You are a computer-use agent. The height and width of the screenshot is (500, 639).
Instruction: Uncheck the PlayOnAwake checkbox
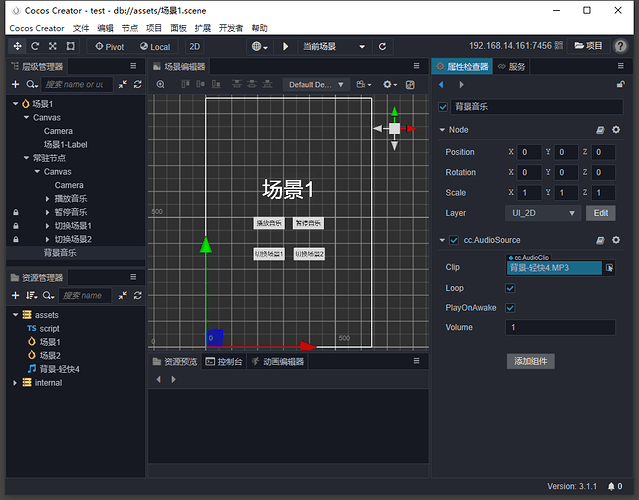coord(510,308)
